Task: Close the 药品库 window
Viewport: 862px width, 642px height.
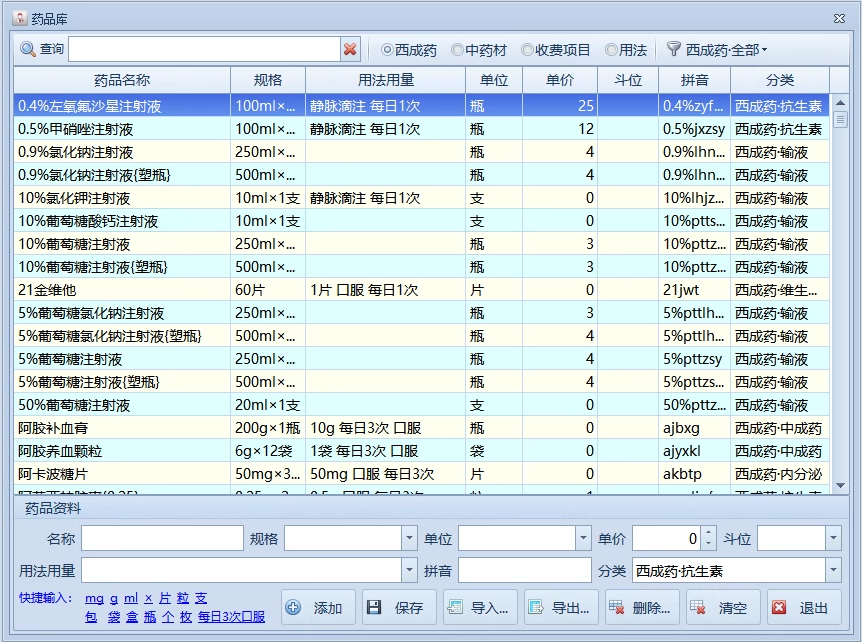Action: point(839,18)
